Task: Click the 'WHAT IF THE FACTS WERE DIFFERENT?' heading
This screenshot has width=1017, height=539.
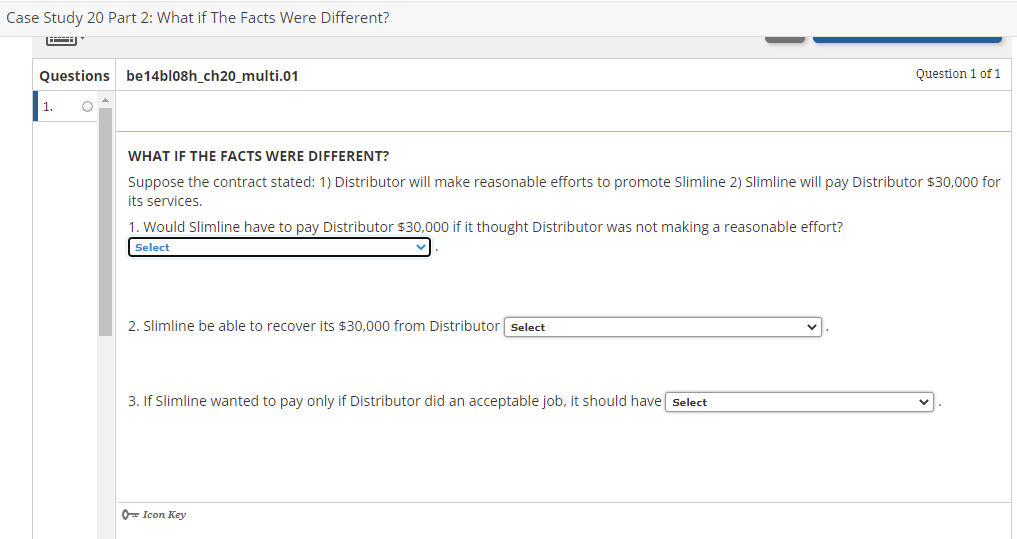Action: [258, 156]
